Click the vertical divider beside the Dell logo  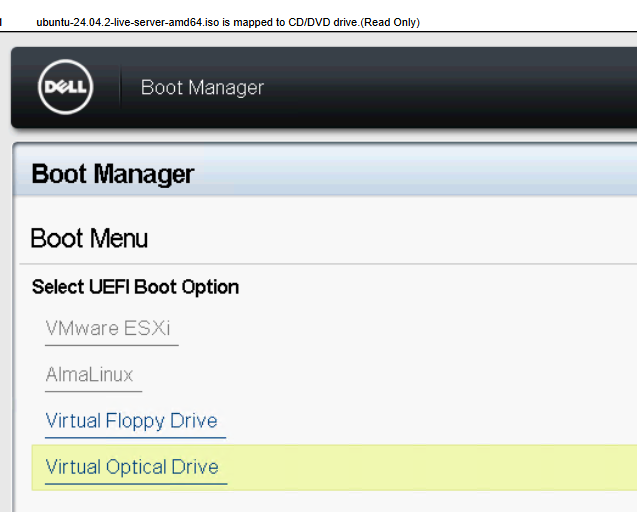point(121,88)
